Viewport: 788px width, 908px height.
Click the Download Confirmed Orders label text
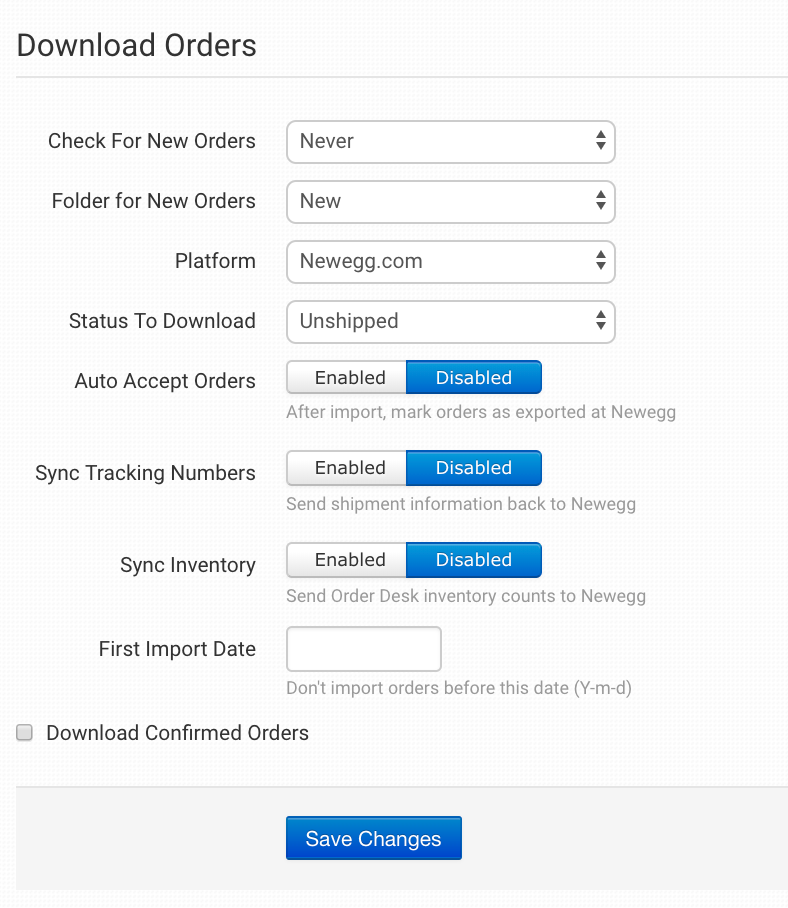pos(177,733)
